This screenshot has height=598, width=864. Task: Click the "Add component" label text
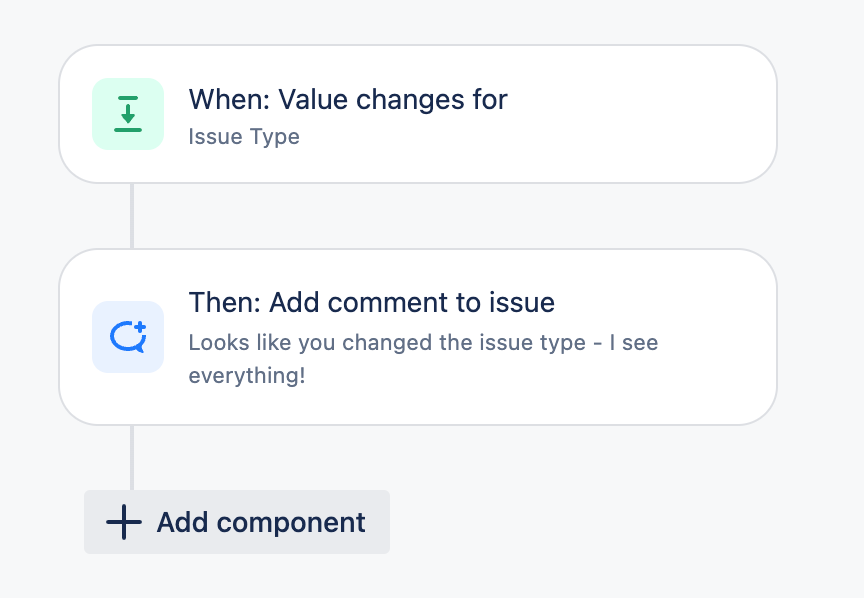coord(261,522)
